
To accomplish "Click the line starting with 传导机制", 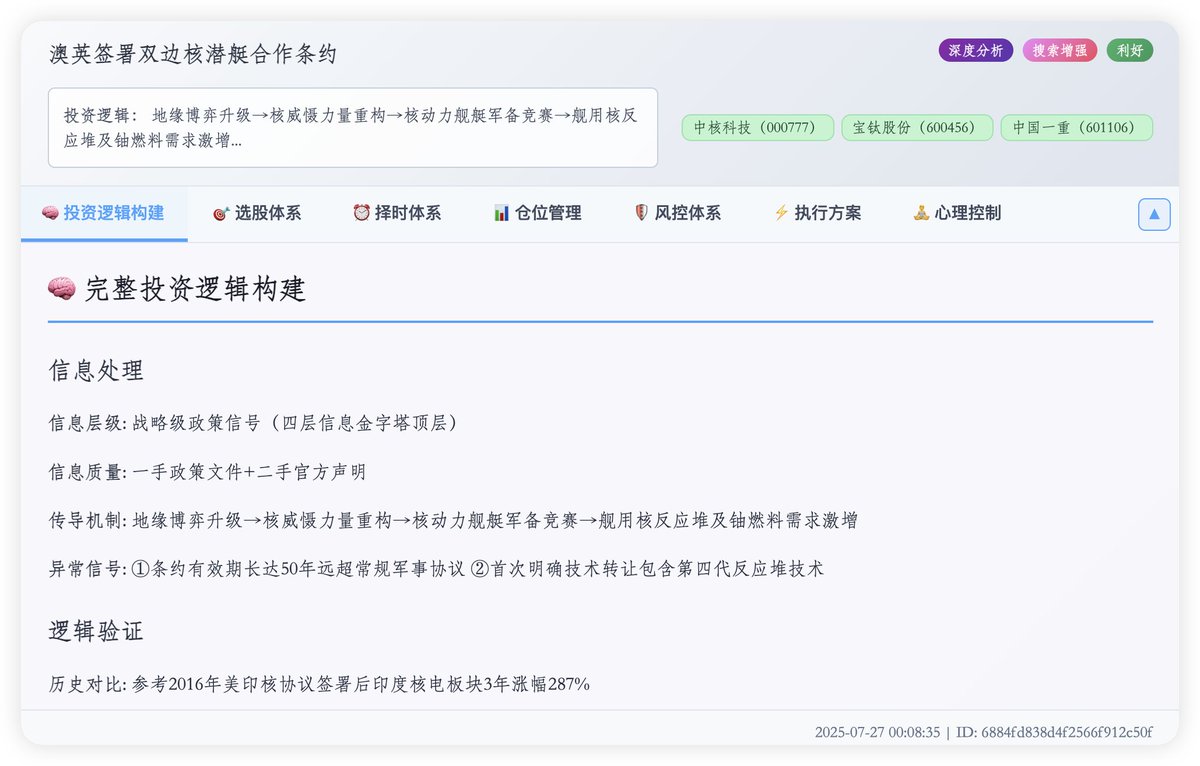I will point(453,521).
